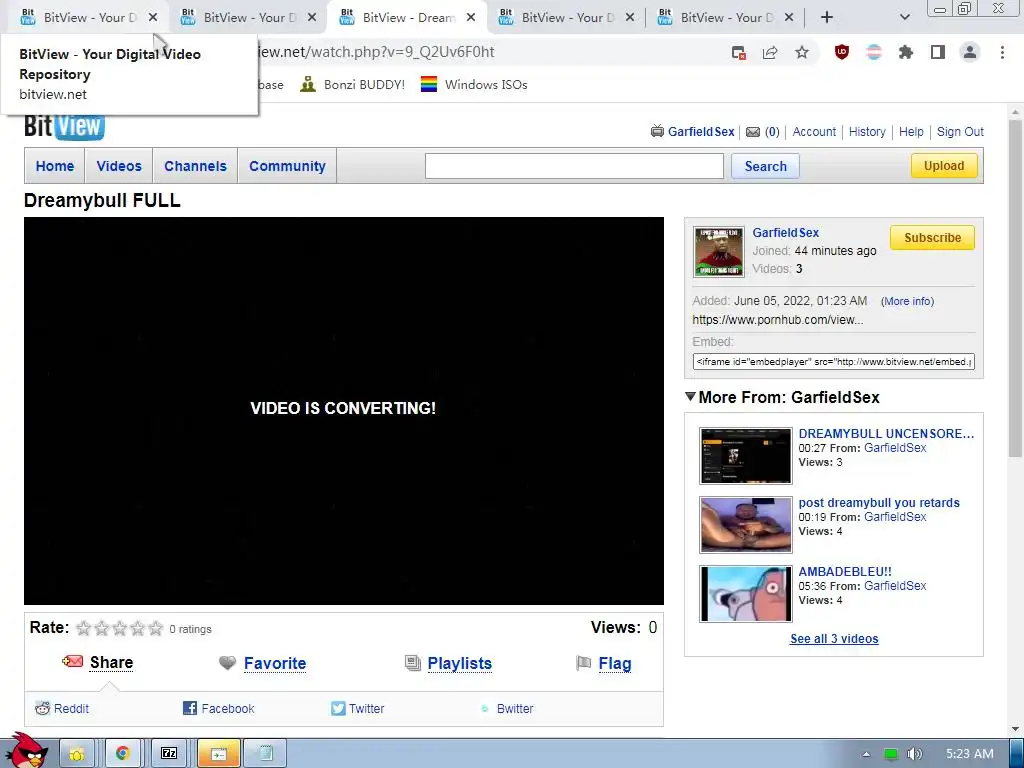Click the BitView logo
Screen dimensions: 1024x768
click(64, 127)
